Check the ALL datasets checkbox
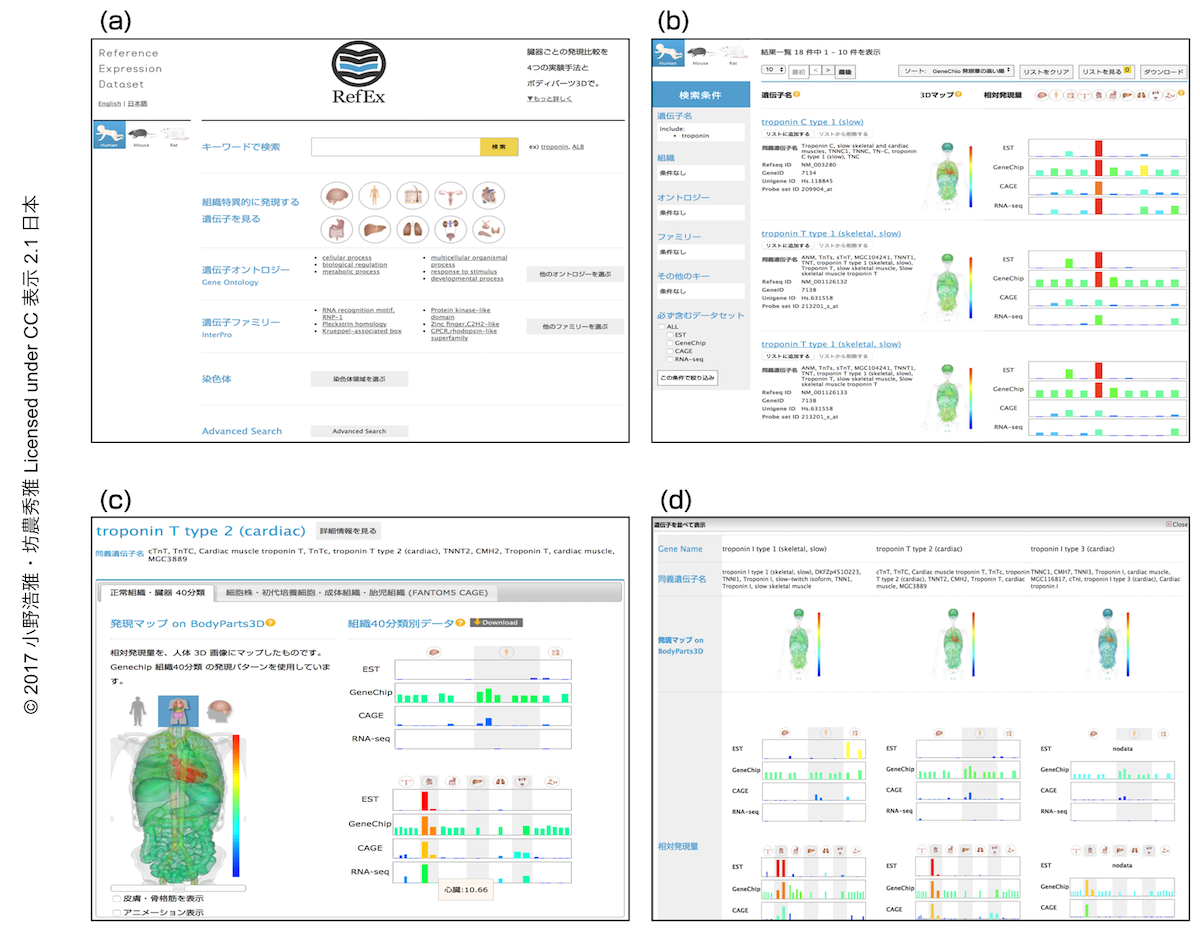The height and width of the screenshot is (929, 1200). (x=662, y=326)
